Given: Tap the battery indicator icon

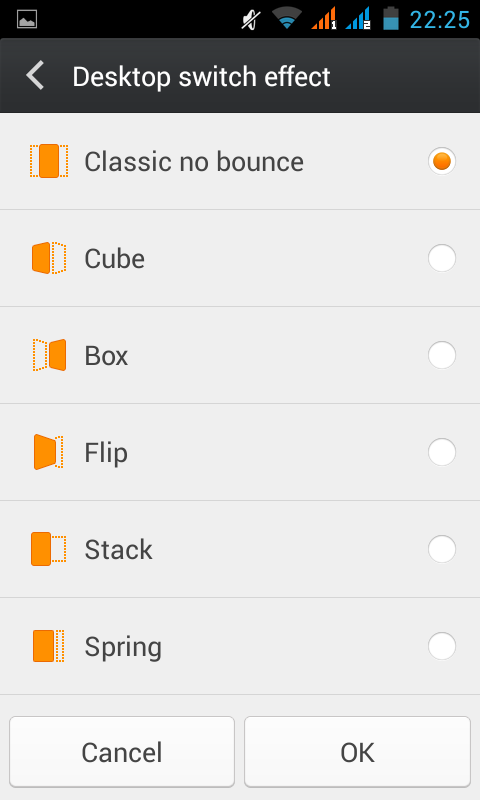Looking at the screenshot, I should [x=391, y=19].
